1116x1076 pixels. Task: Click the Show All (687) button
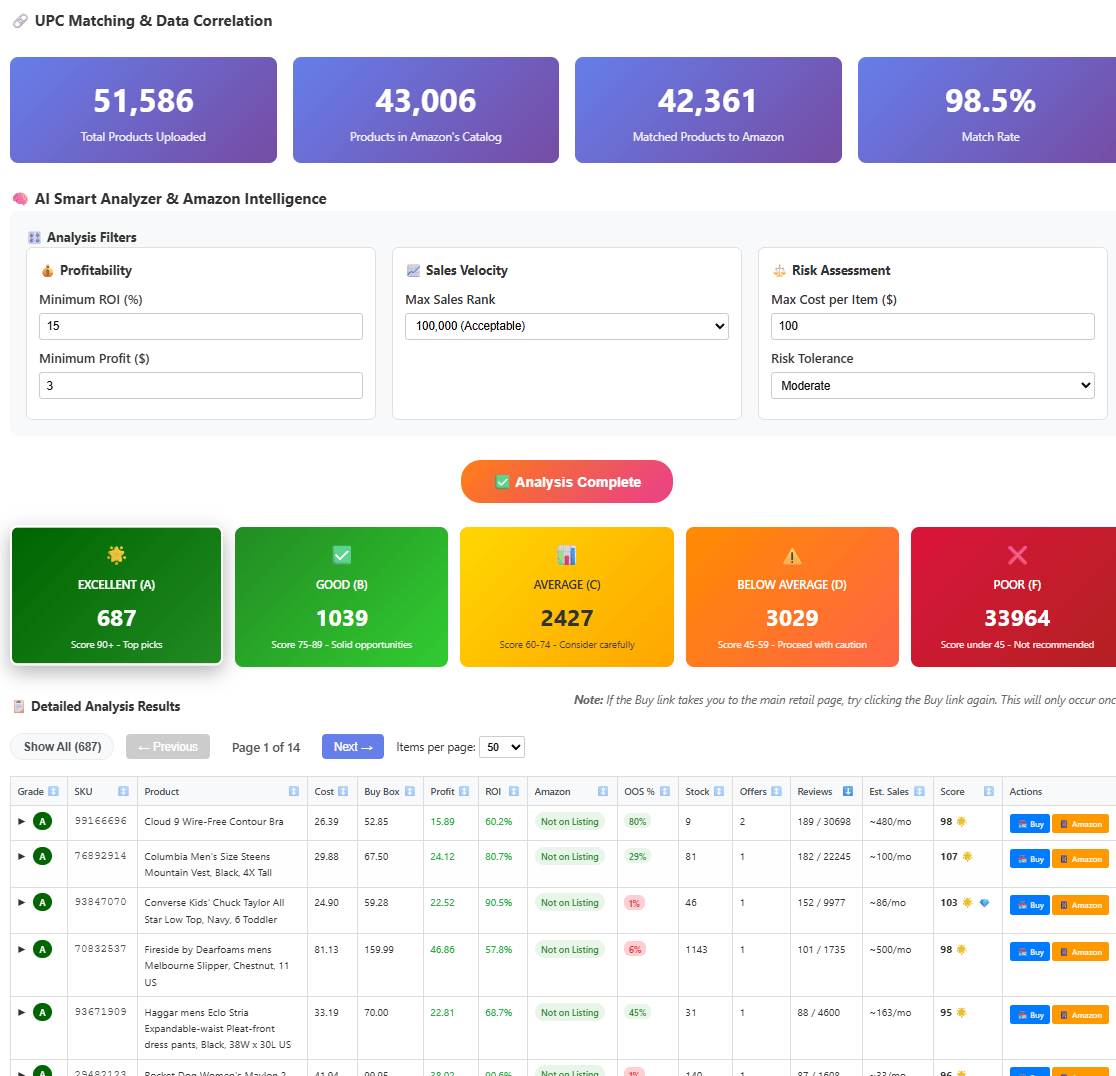[63, 747]
